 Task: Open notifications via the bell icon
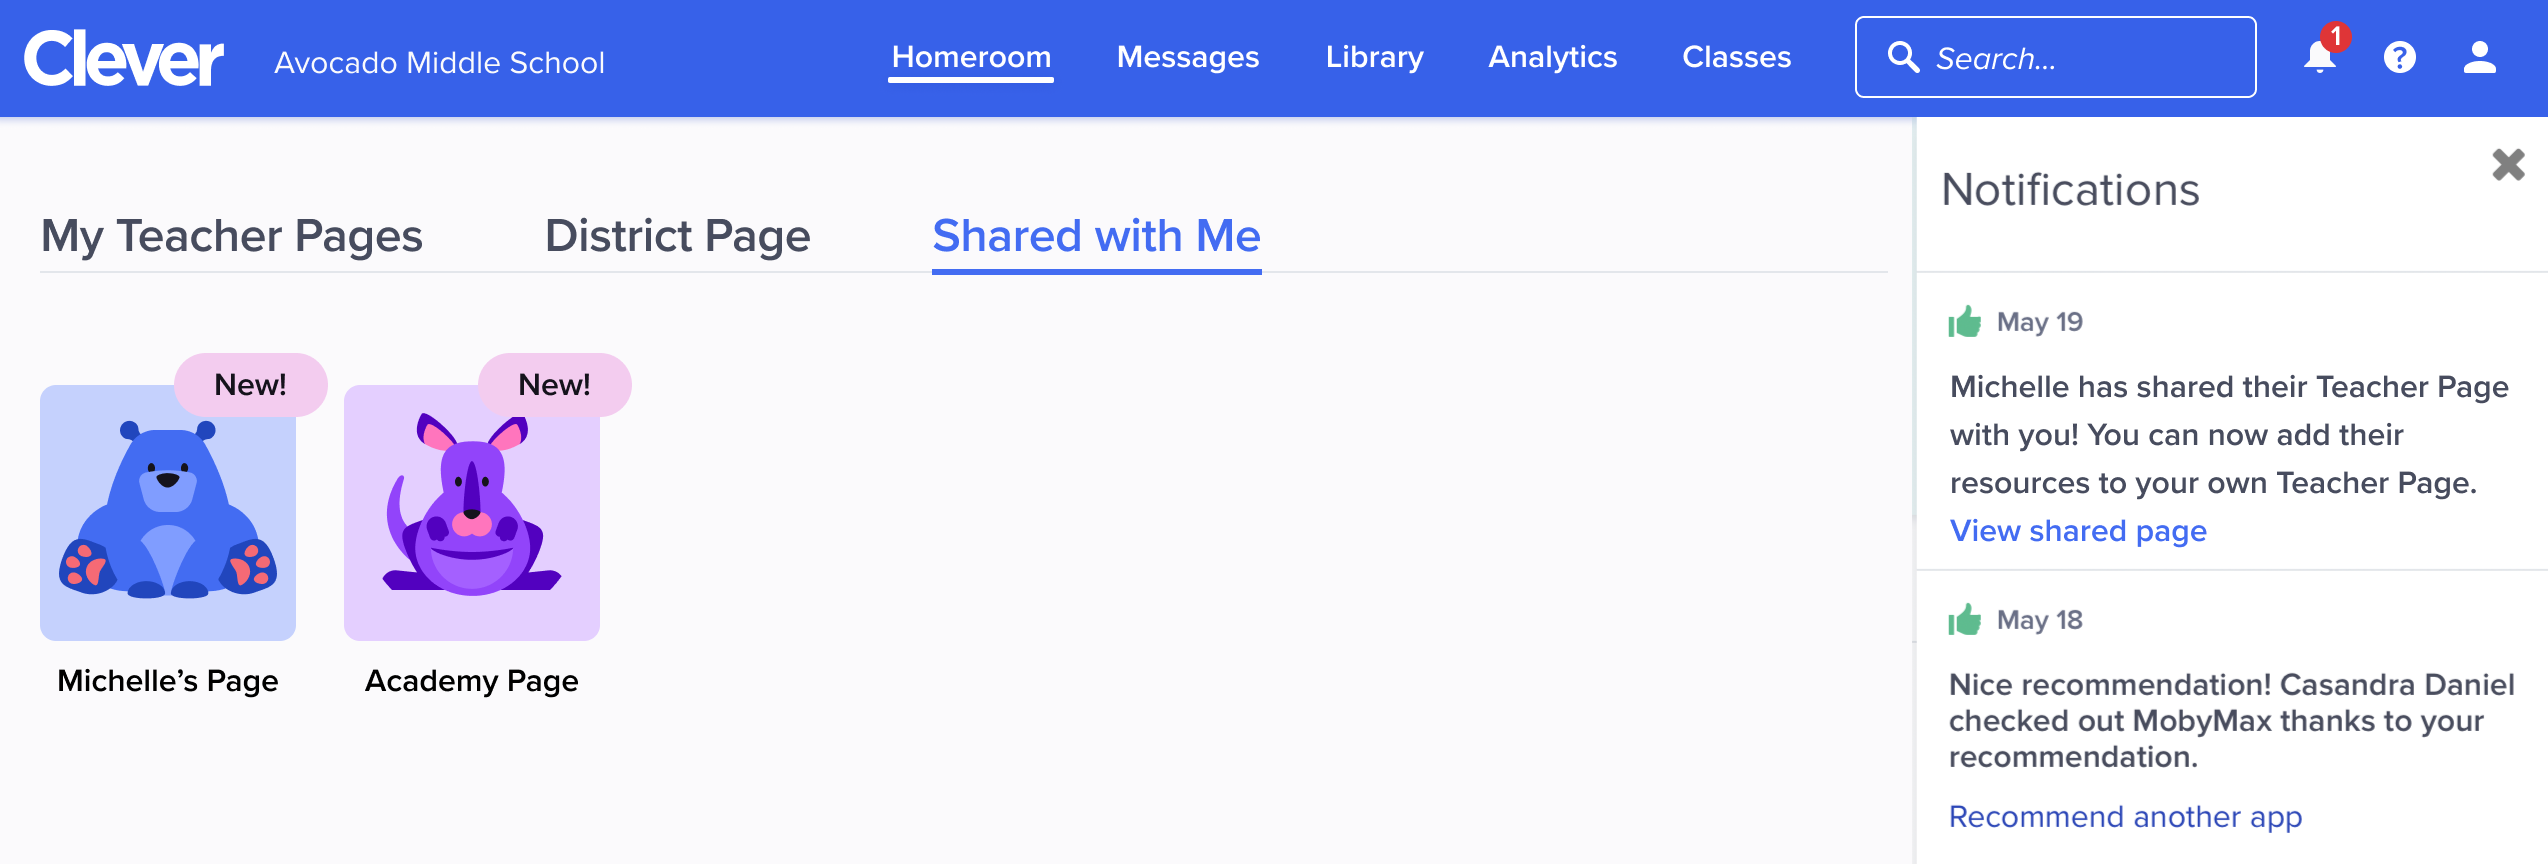coord(2318,60)
